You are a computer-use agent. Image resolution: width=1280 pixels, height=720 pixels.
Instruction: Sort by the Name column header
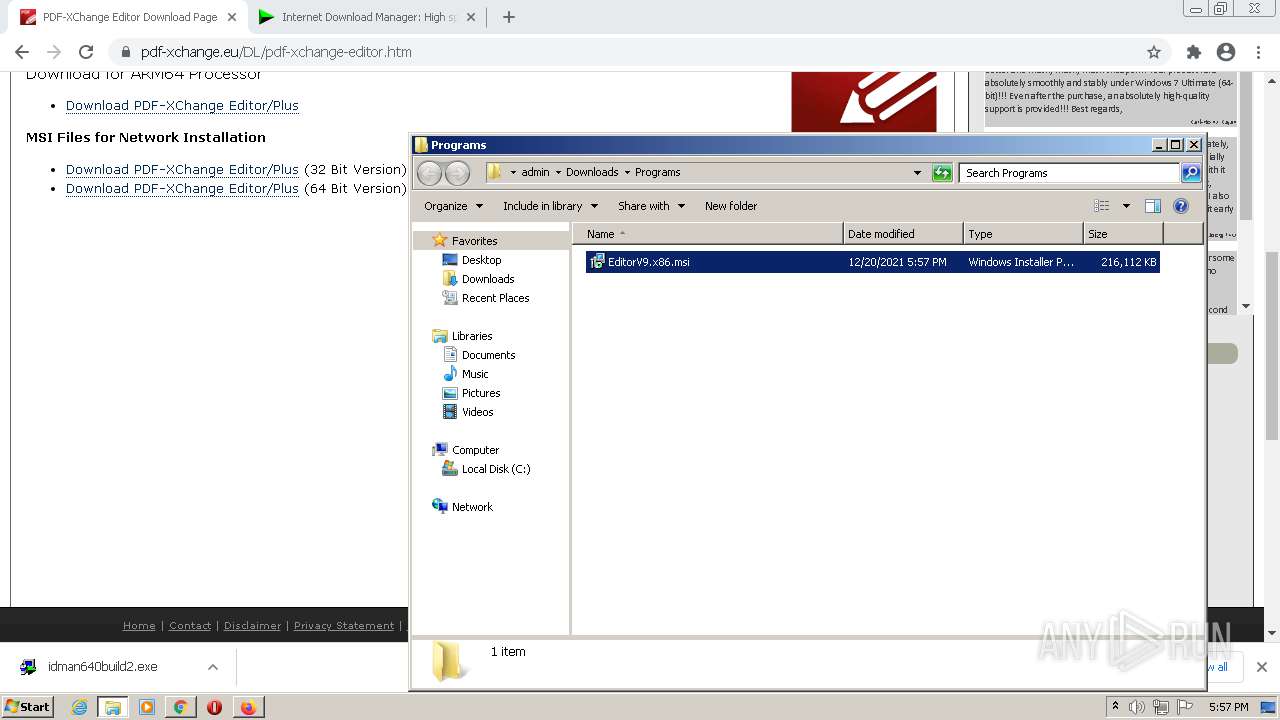[x=708, y=234]
